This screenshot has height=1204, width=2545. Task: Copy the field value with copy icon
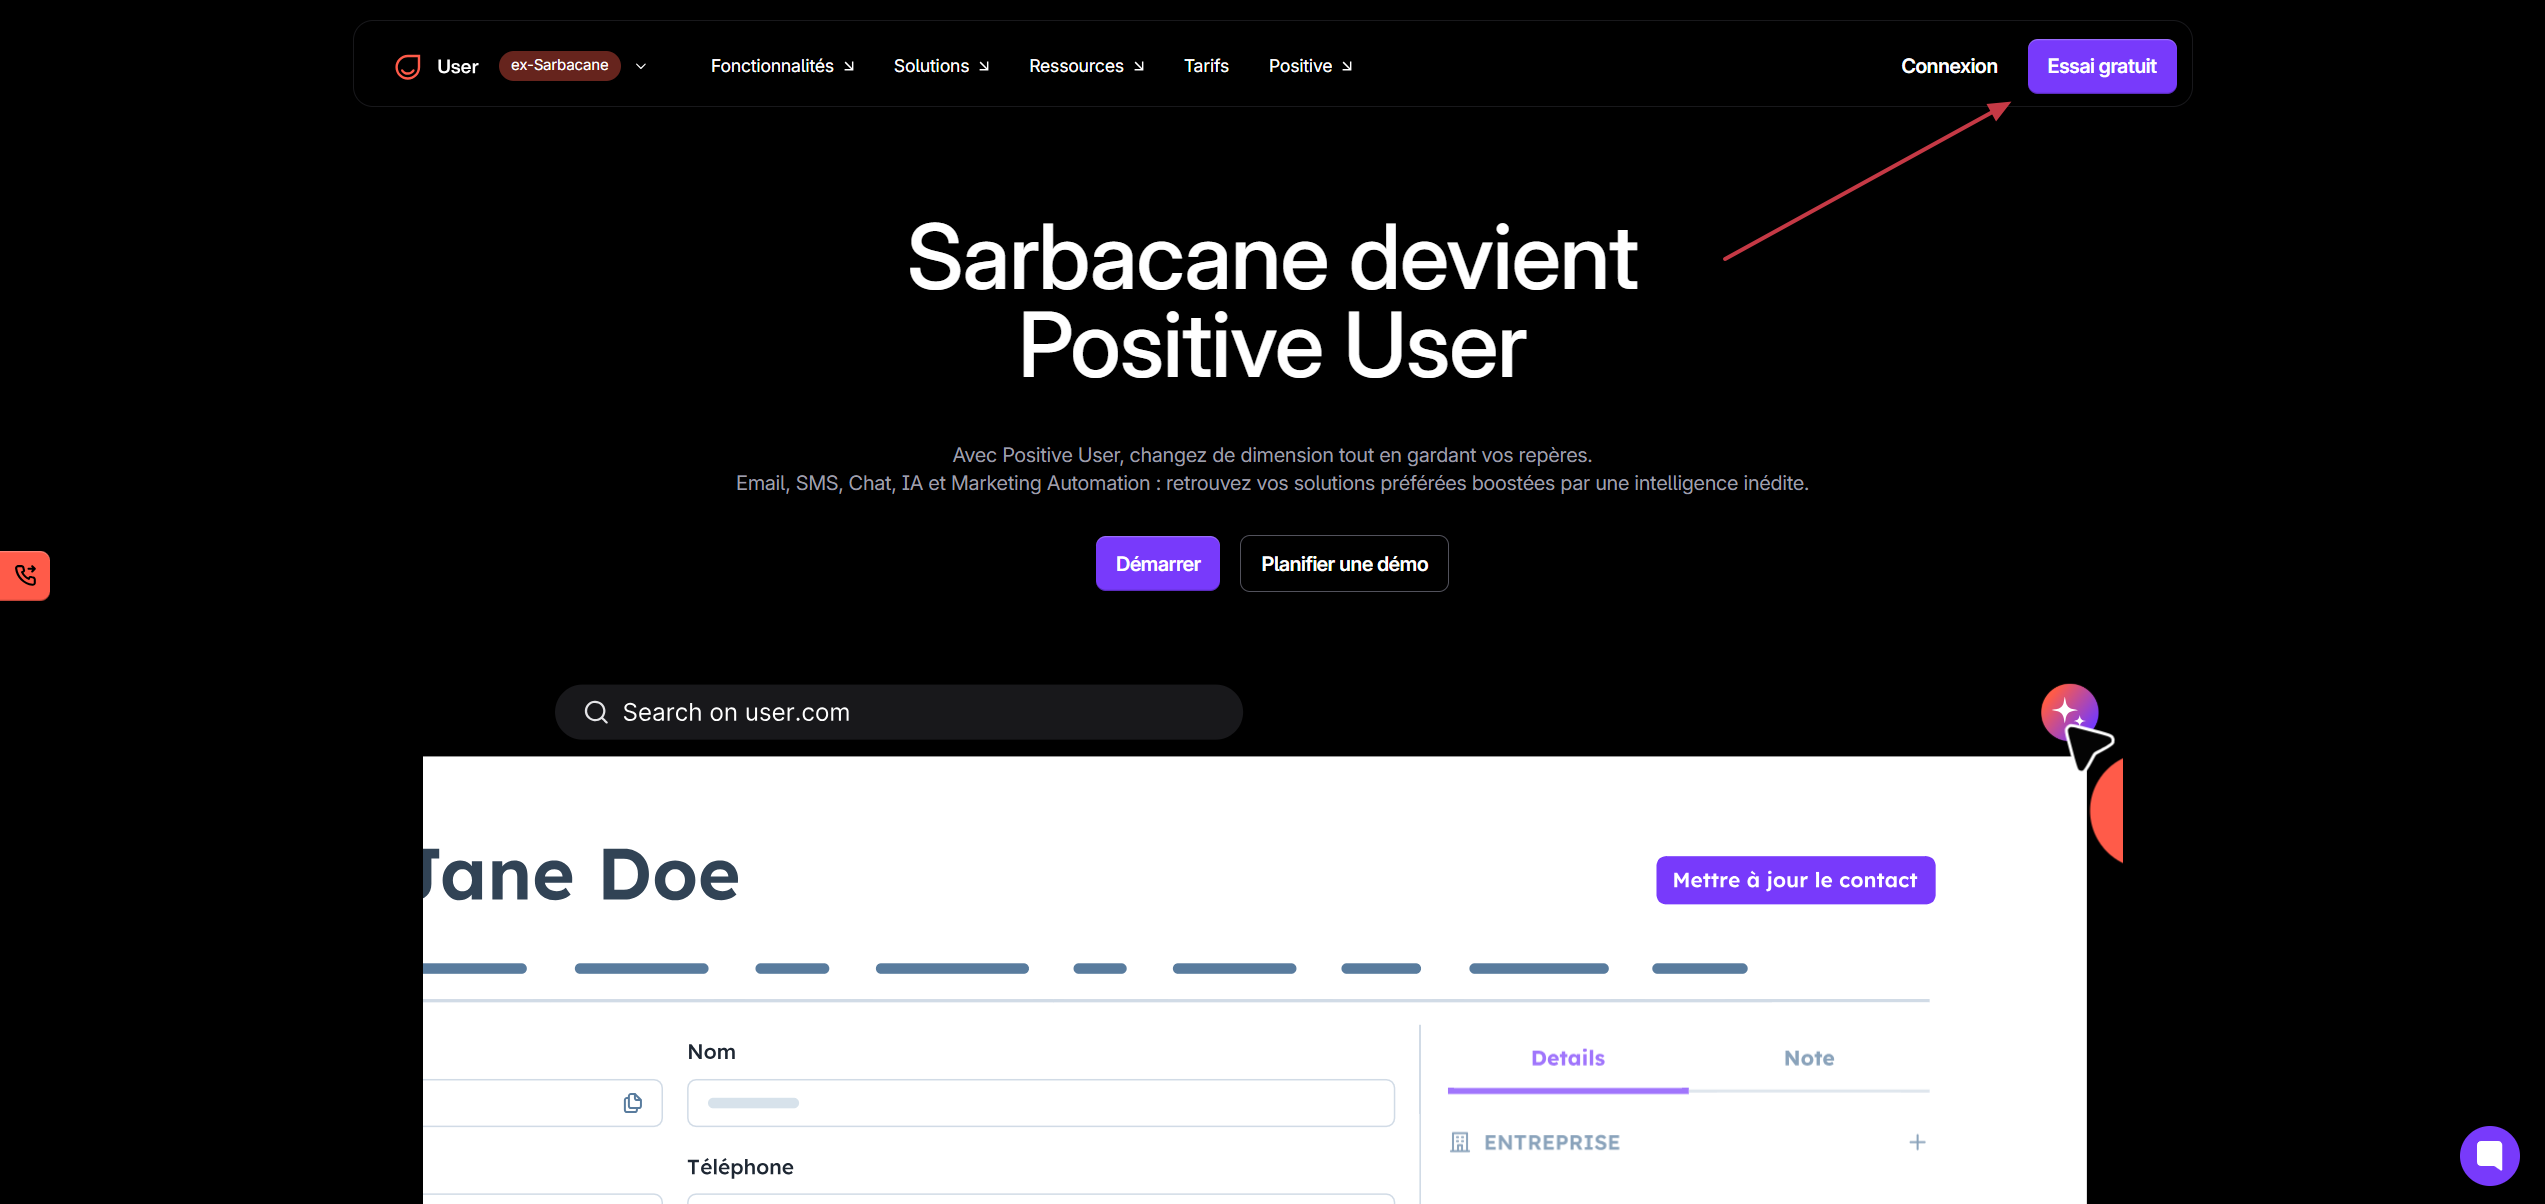coord(633,1102)
